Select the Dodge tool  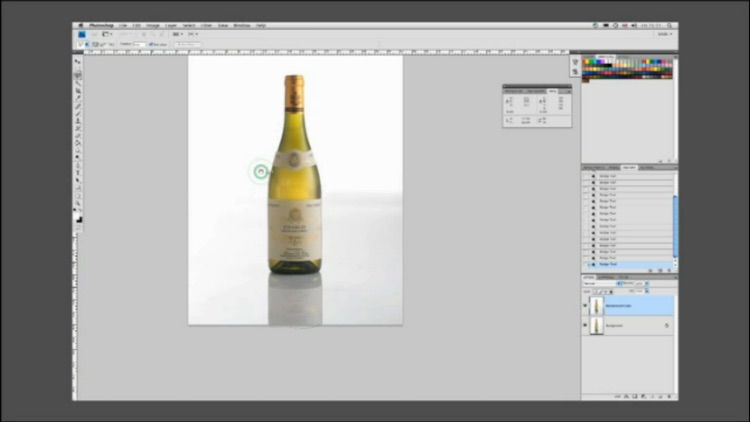[x=78, y=157]
